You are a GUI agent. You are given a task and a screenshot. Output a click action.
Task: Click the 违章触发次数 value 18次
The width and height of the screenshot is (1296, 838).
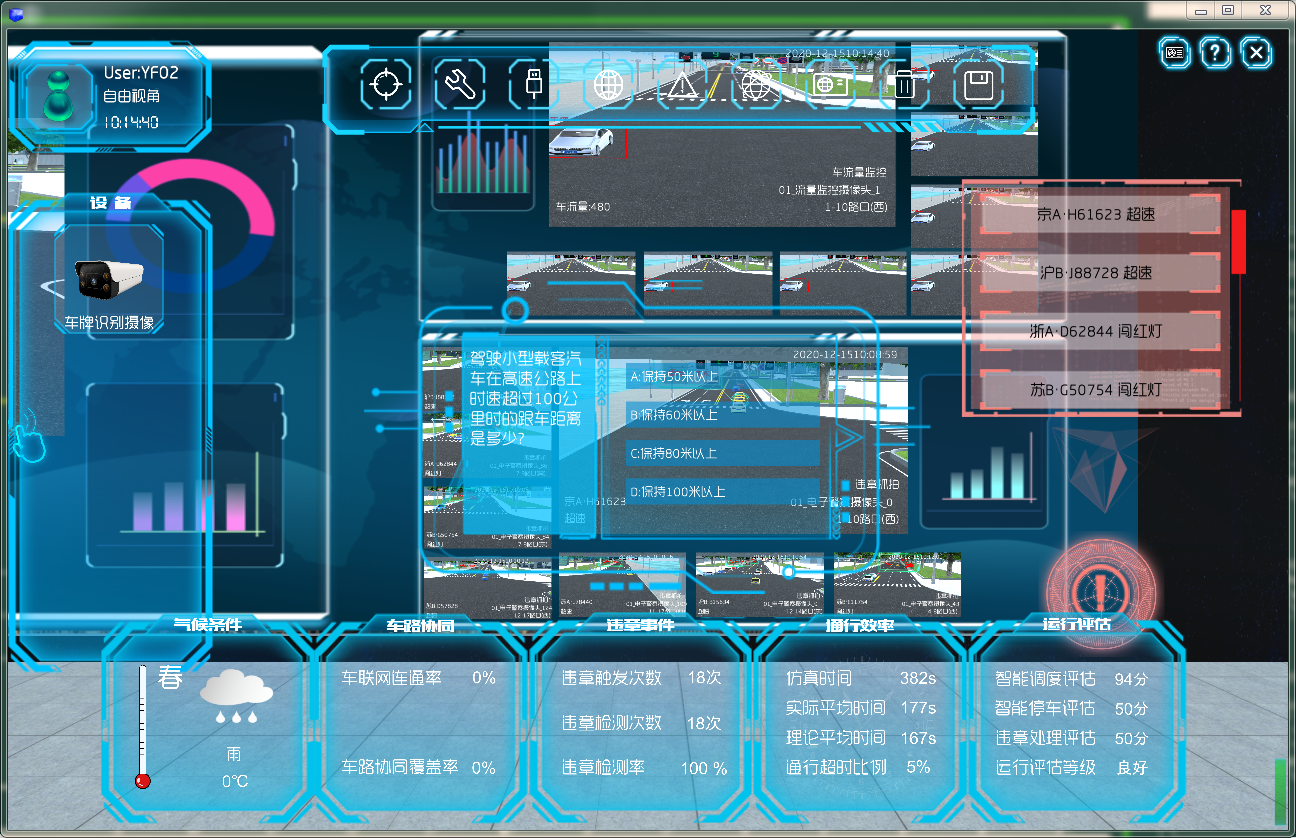[x=704, y=677]
